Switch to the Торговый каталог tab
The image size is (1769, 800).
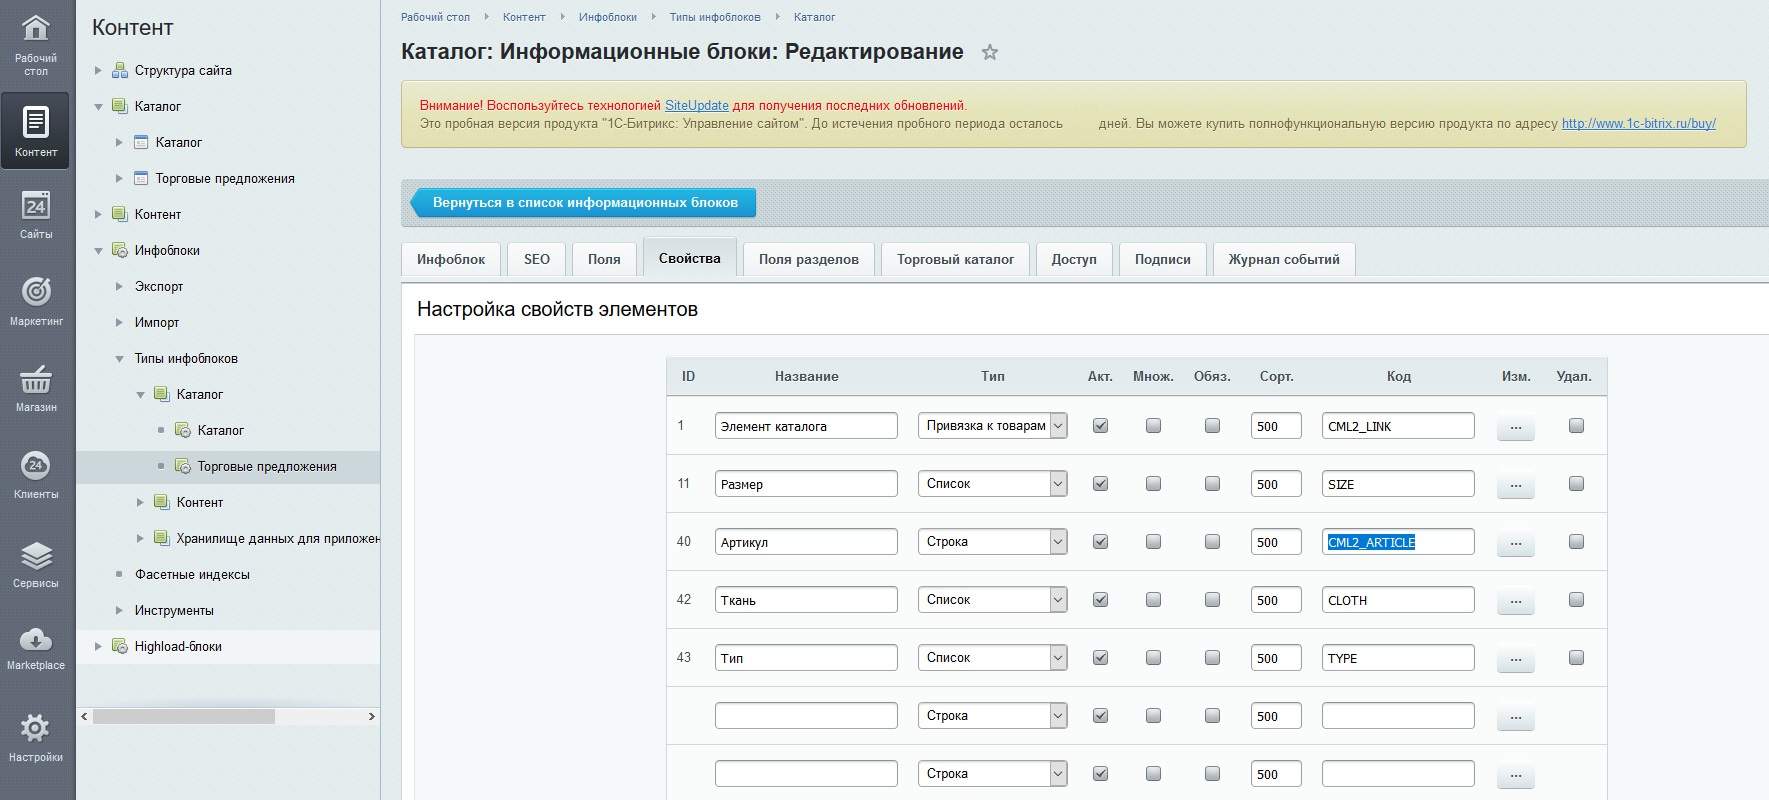point(955,259)
